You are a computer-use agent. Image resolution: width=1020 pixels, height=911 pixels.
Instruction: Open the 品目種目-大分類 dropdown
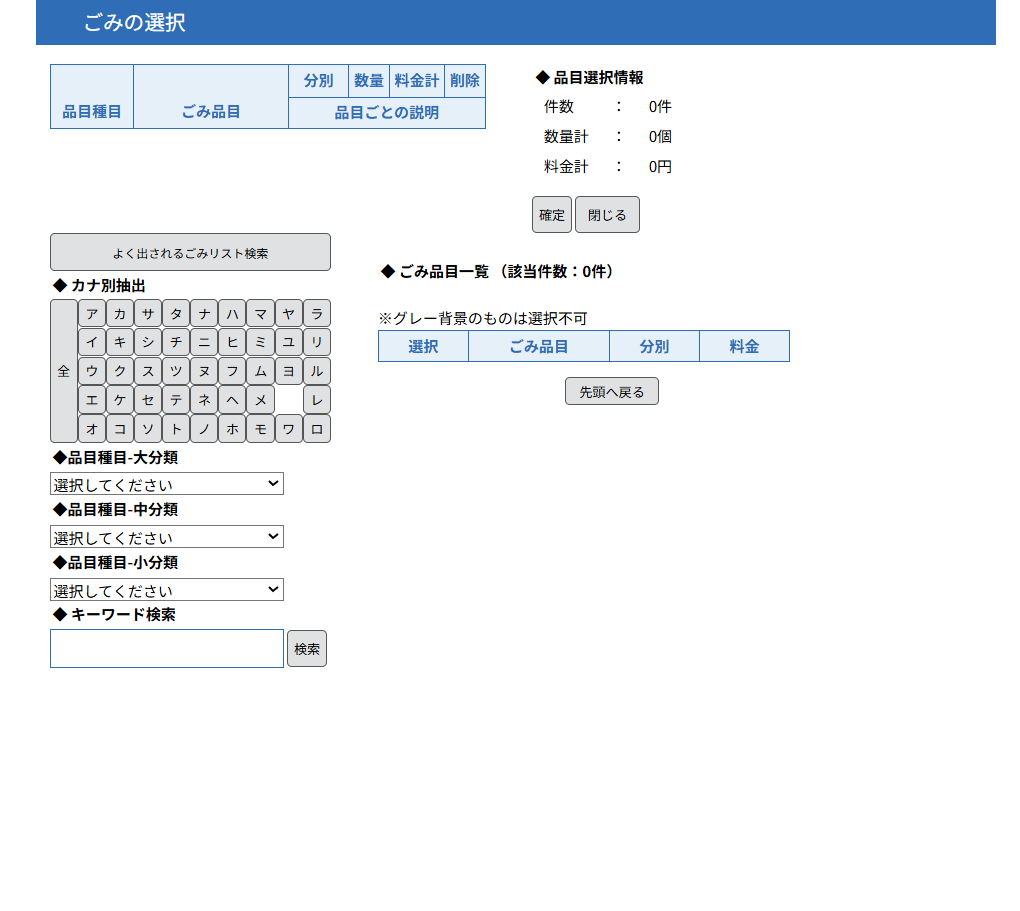167,484
